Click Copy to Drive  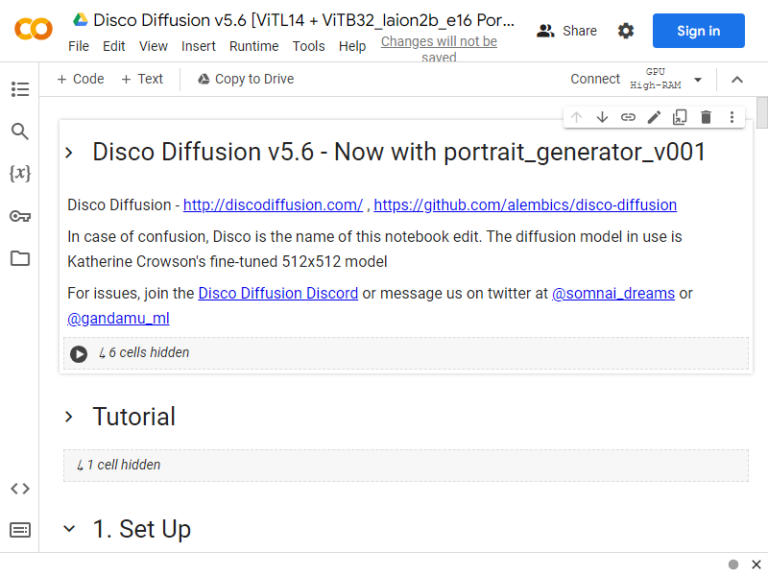pyautogui.click(x=246, y=79)
